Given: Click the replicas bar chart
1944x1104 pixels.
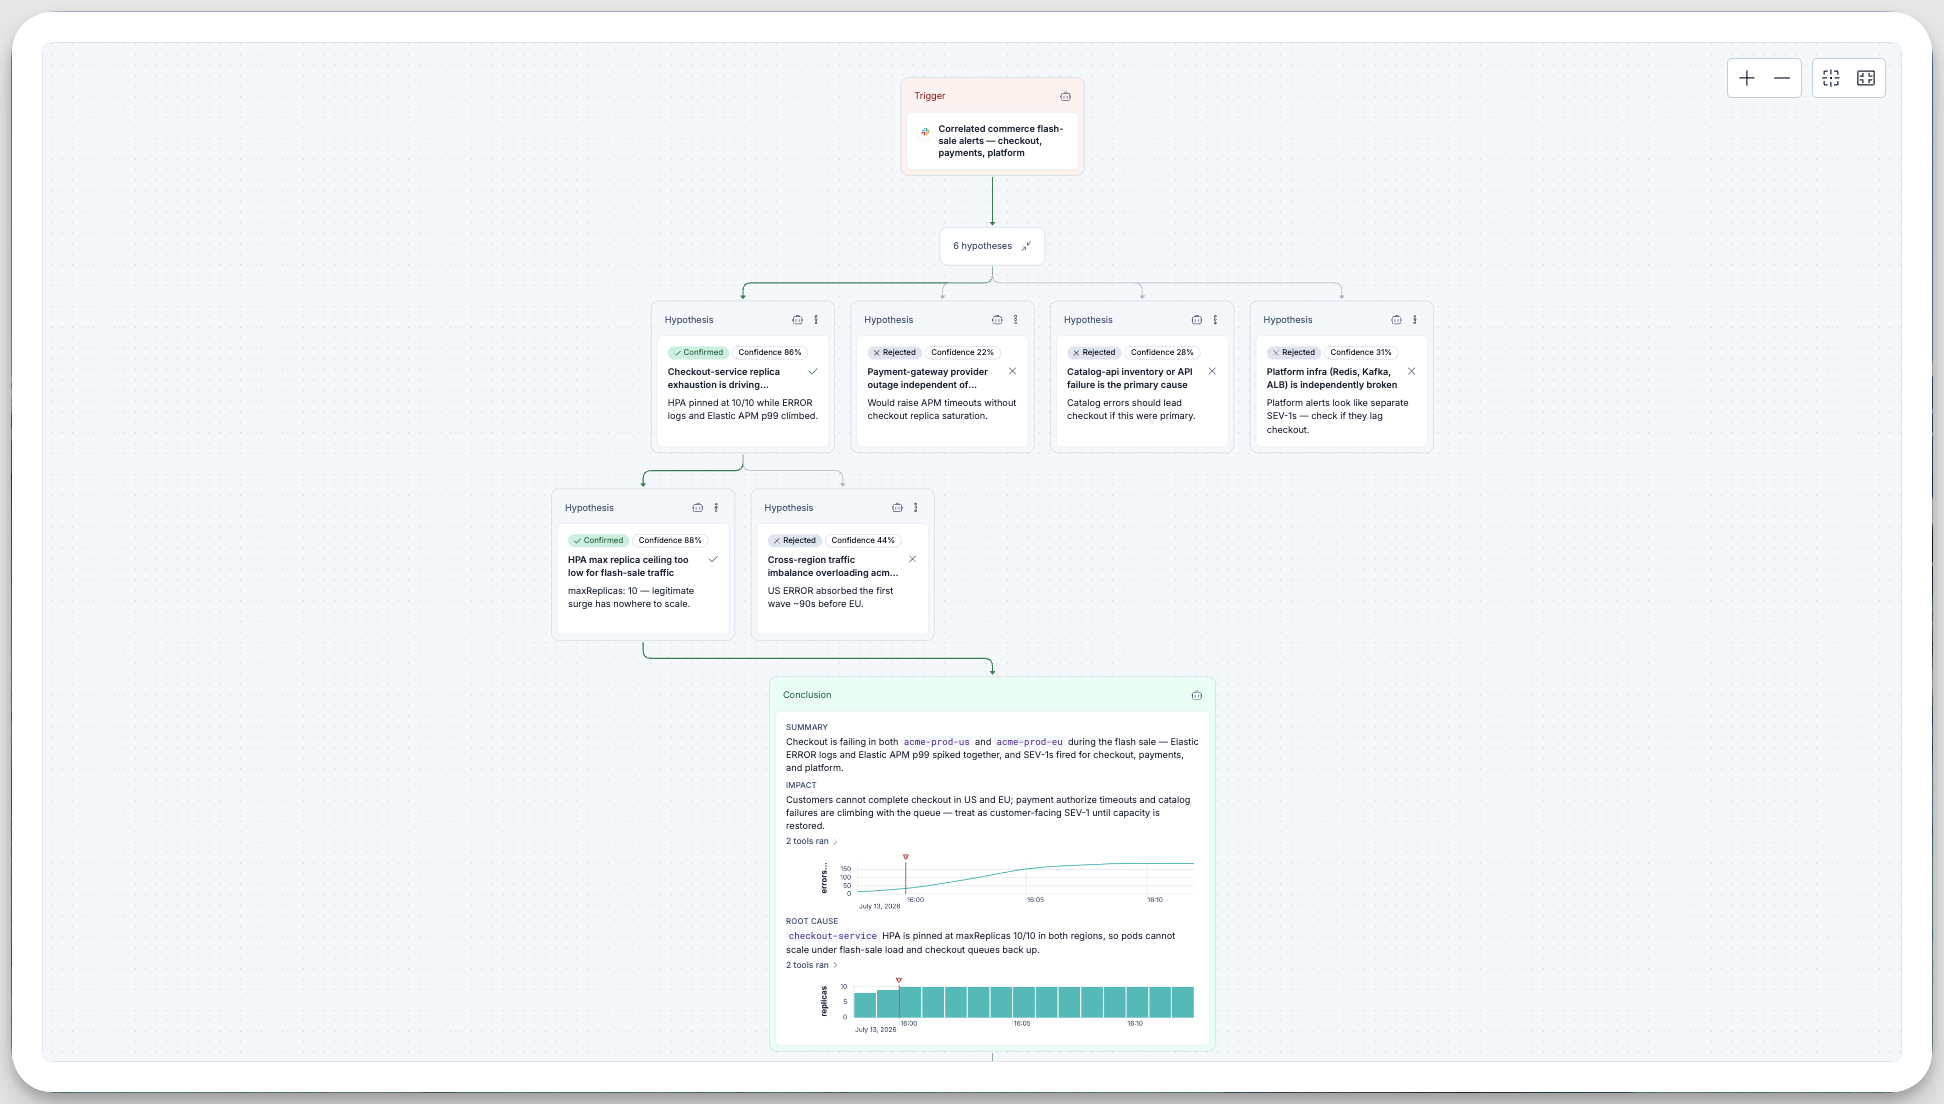Looking at the screenshot, I should pyautogui.click(x=1023, y=1002).
